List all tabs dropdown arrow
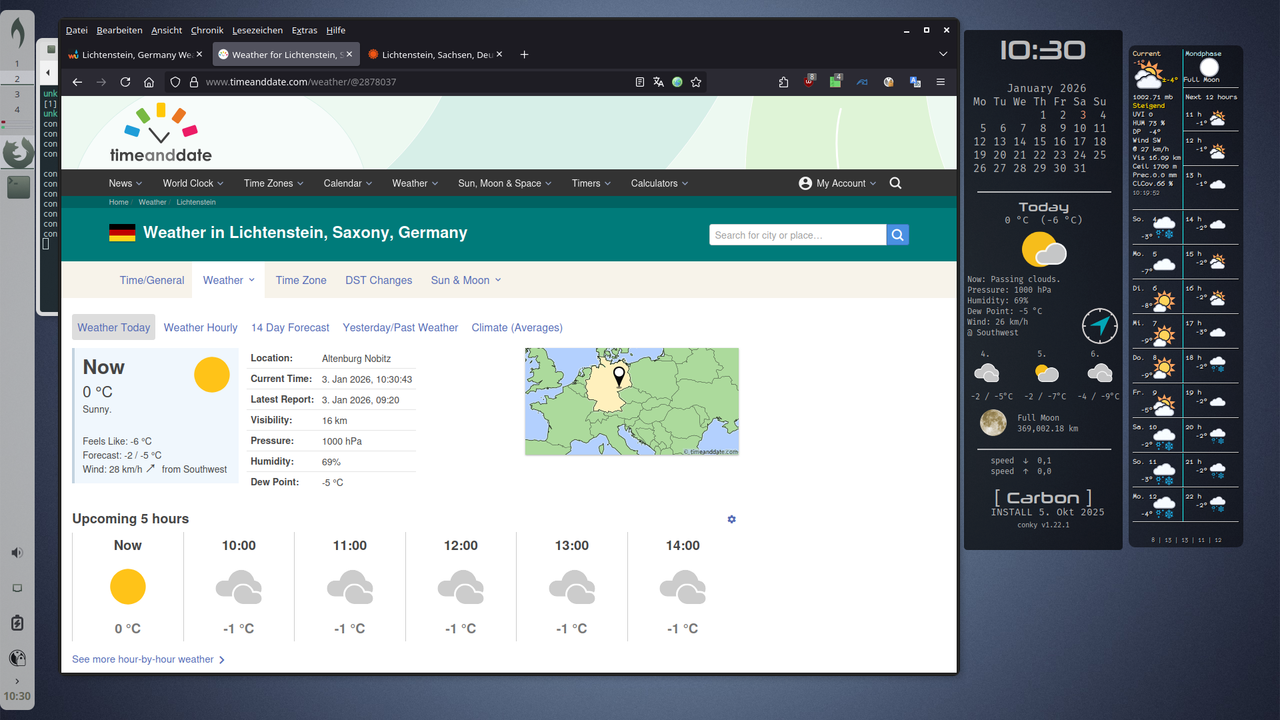Screen dimensions: 1280x720 click(x=943, y=54)
